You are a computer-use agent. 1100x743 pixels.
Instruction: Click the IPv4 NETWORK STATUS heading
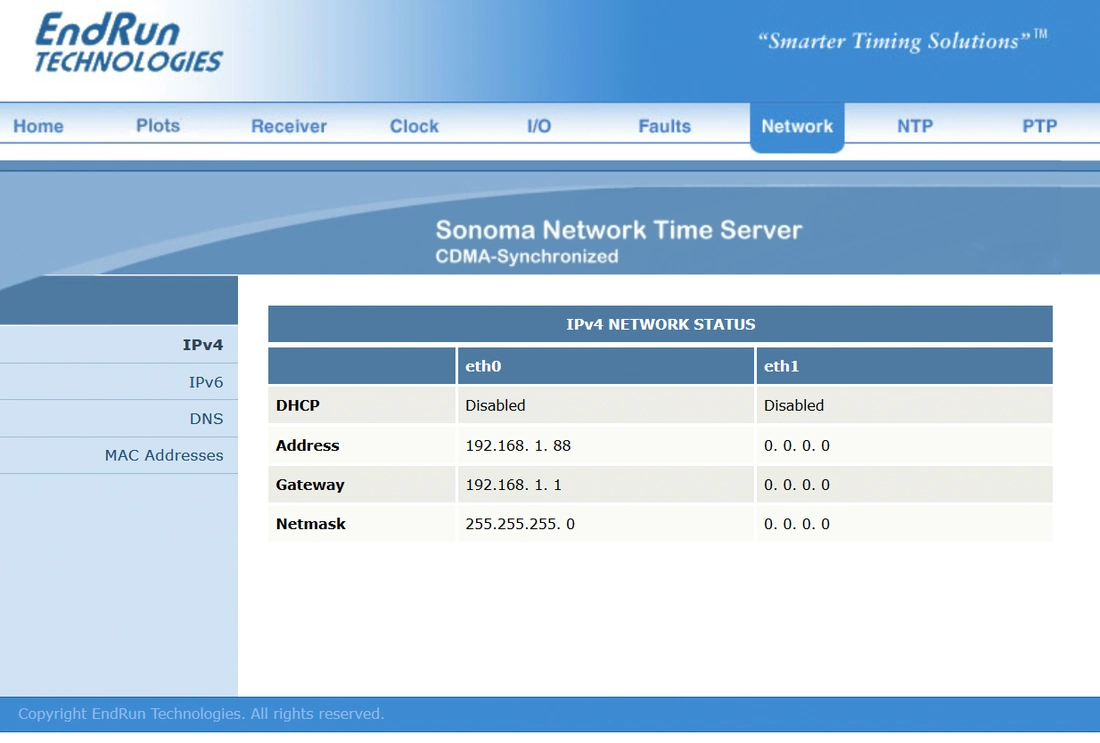coord(660,324)
